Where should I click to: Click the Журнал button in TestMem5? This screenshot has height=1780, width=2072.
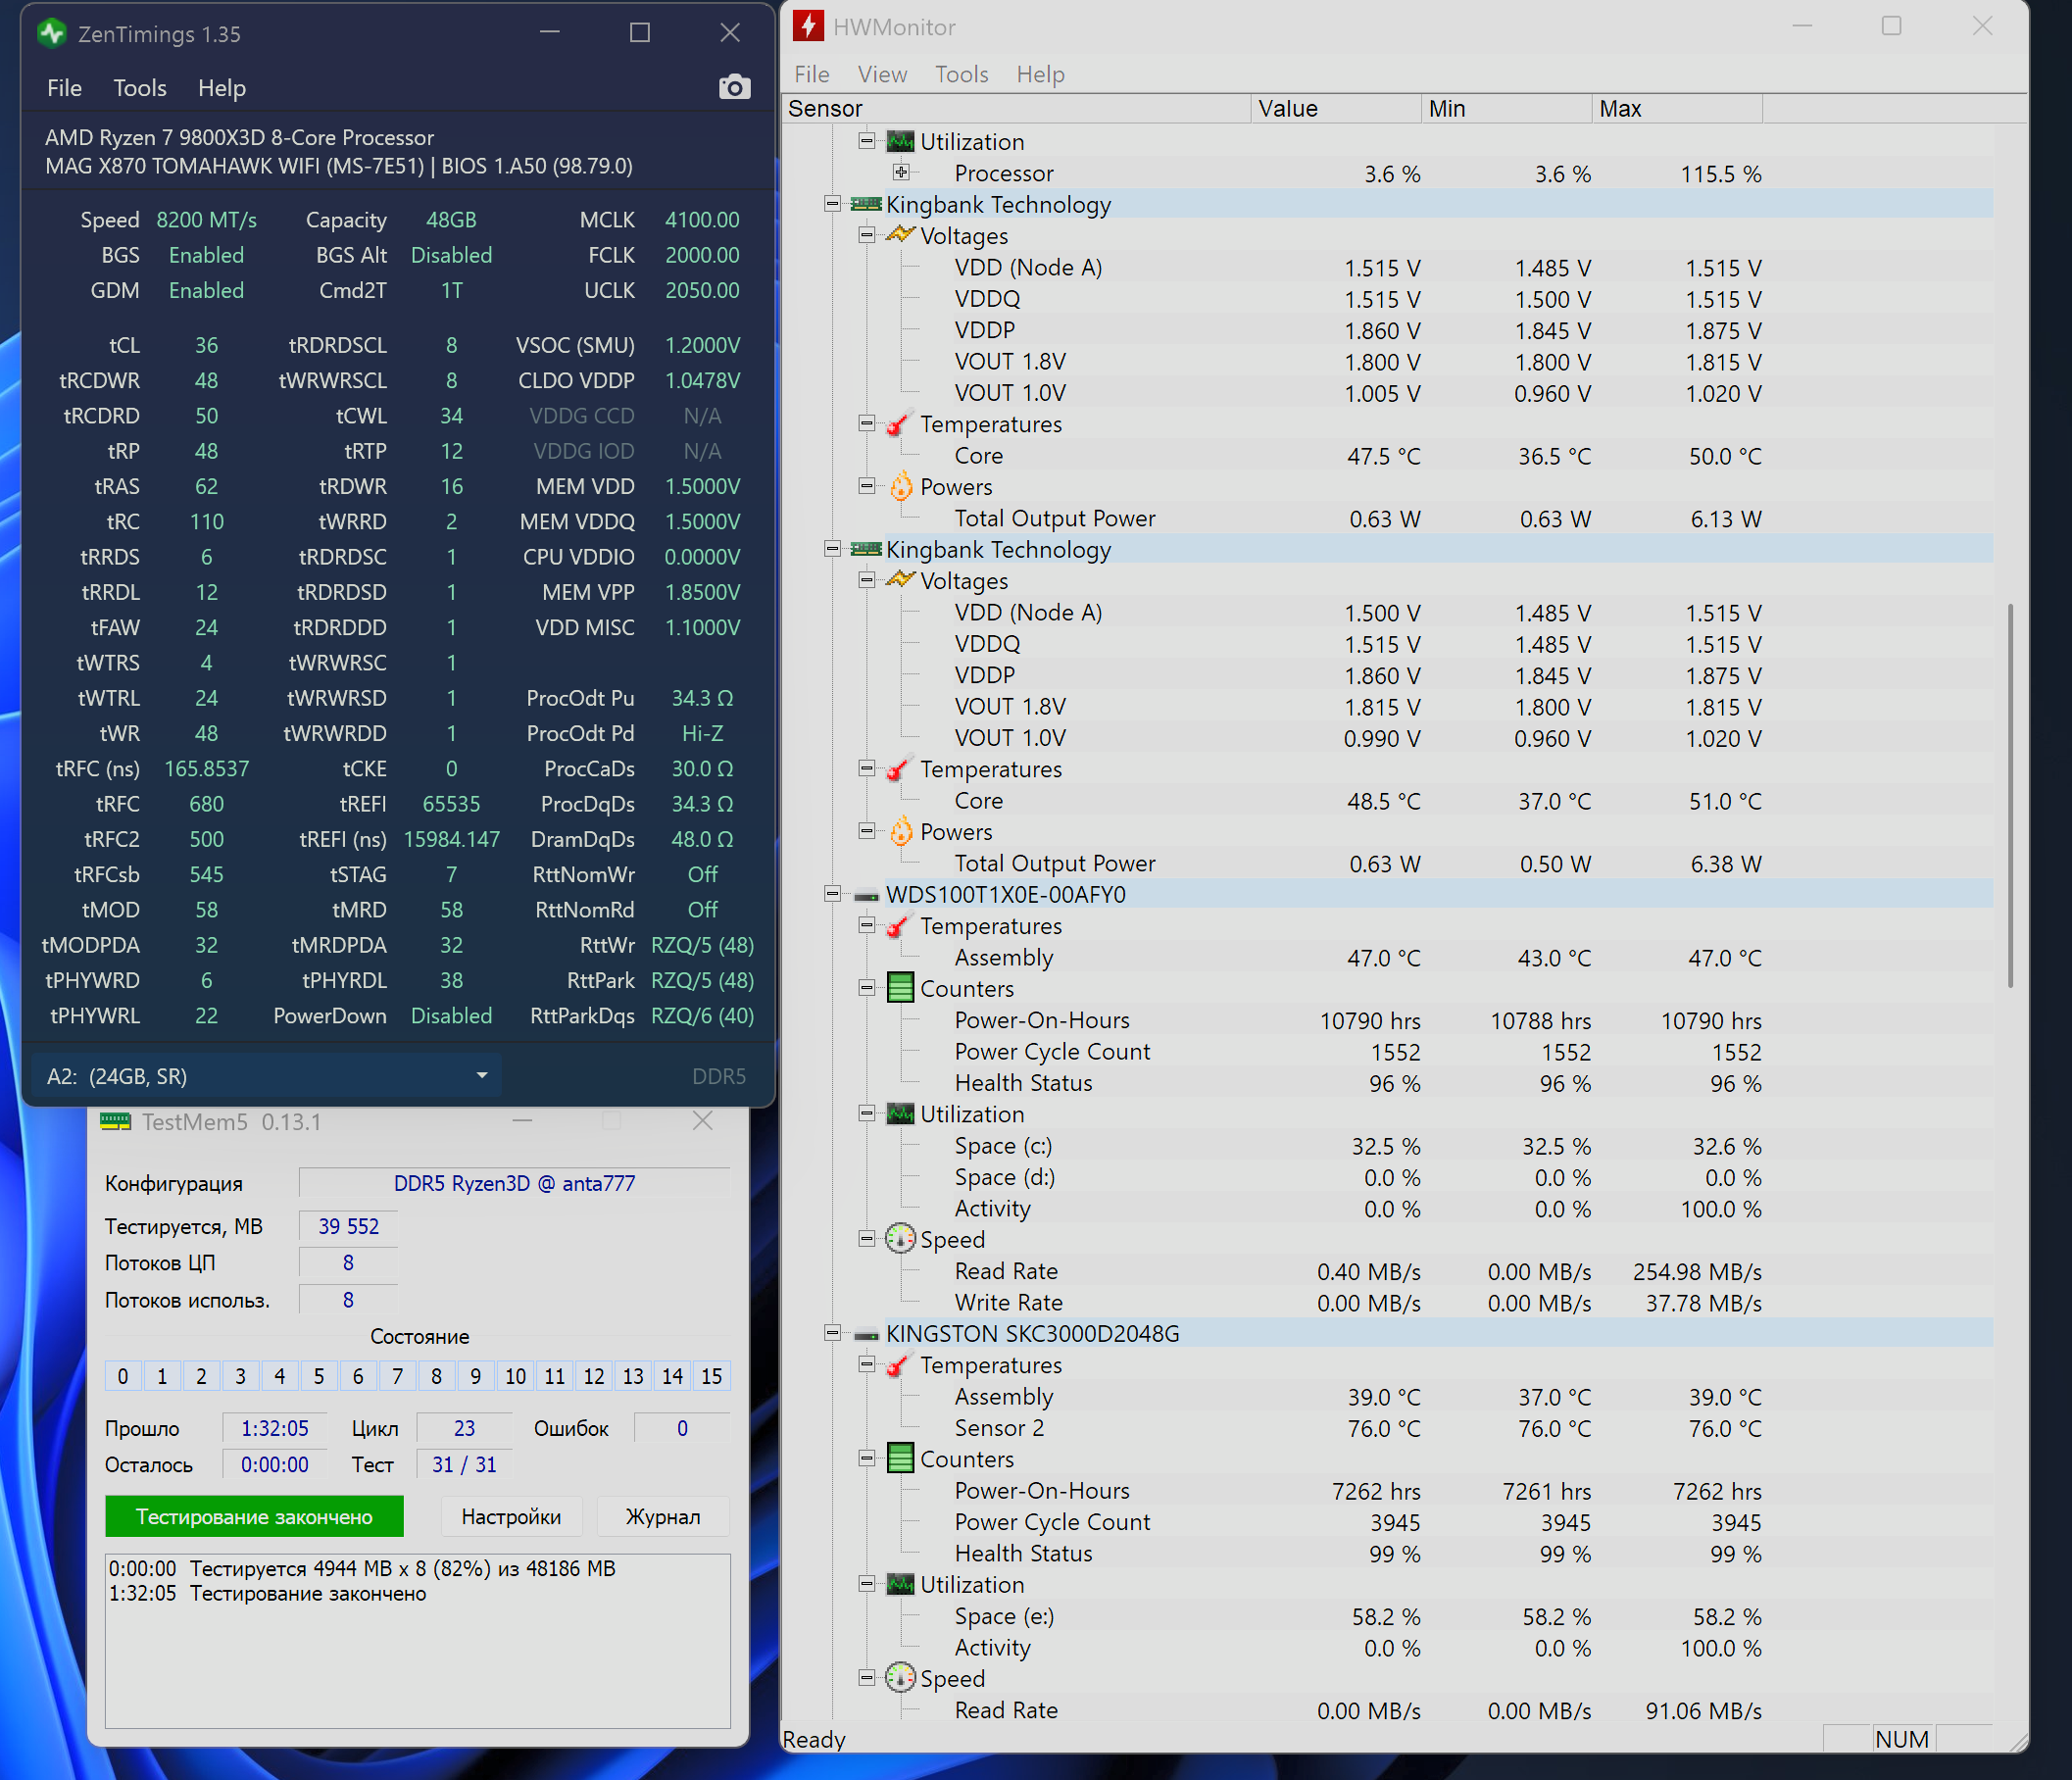coord(662,1516)
